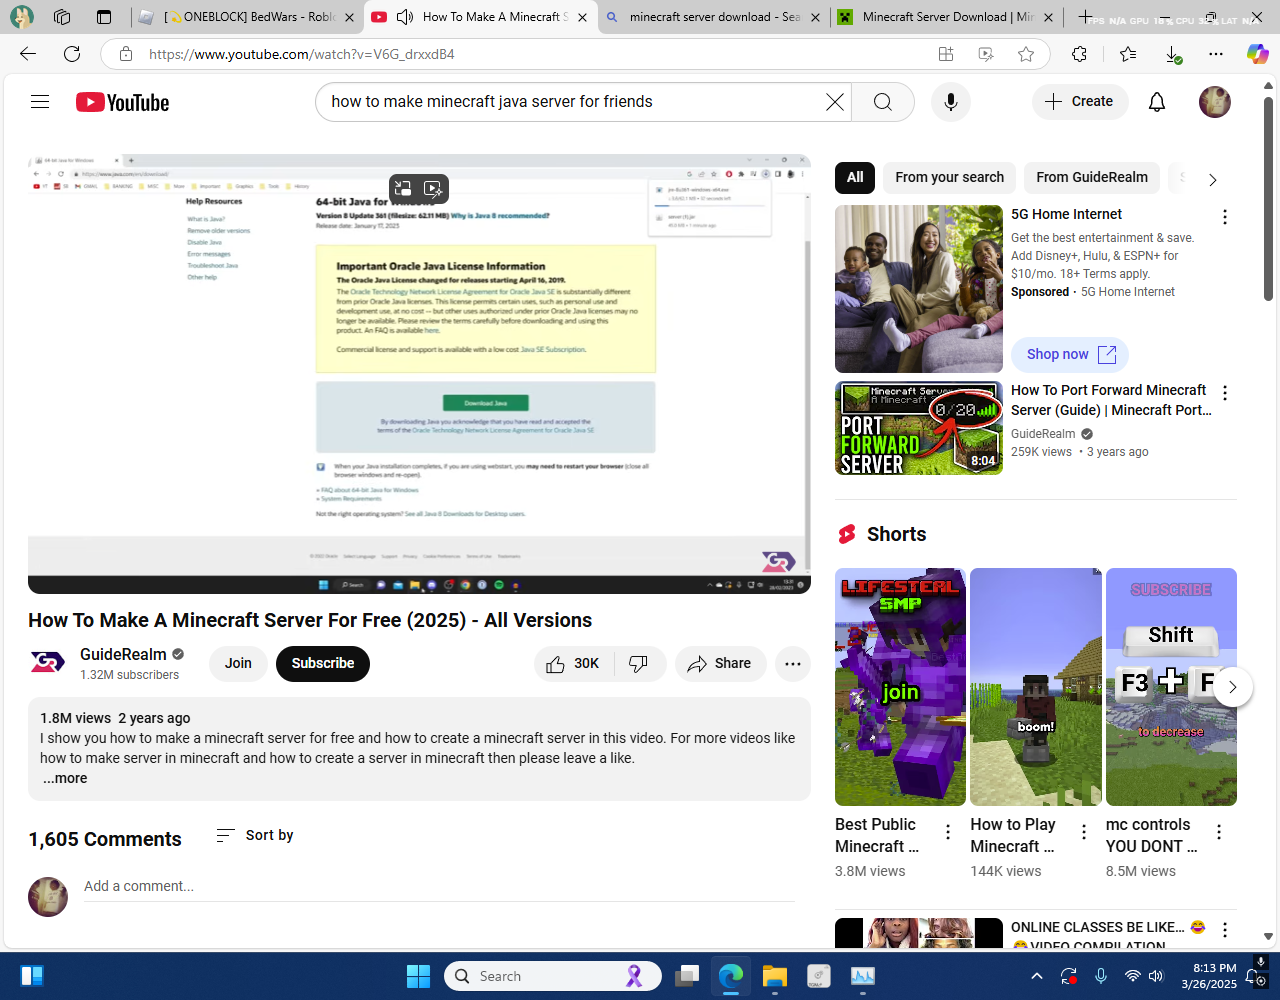This screenshot has width=1280, height=1000.
Task: Open YouTube notifications bell
Action: (x=1157, y=102)
